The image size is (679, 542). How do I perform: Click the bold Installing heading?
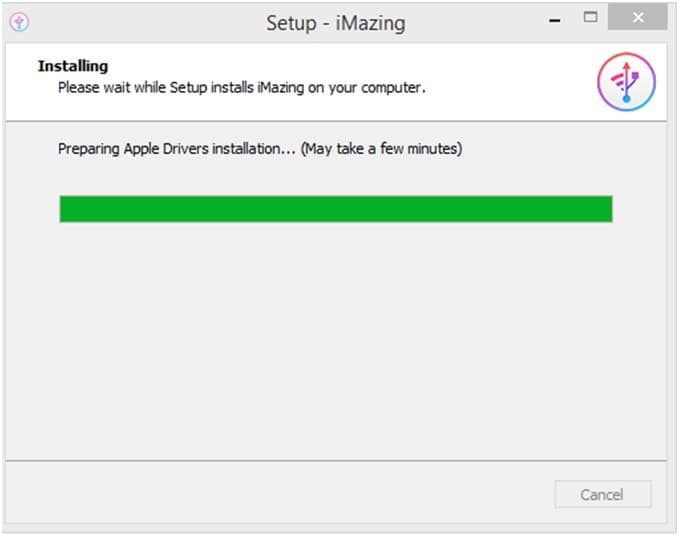coord(73,66)
